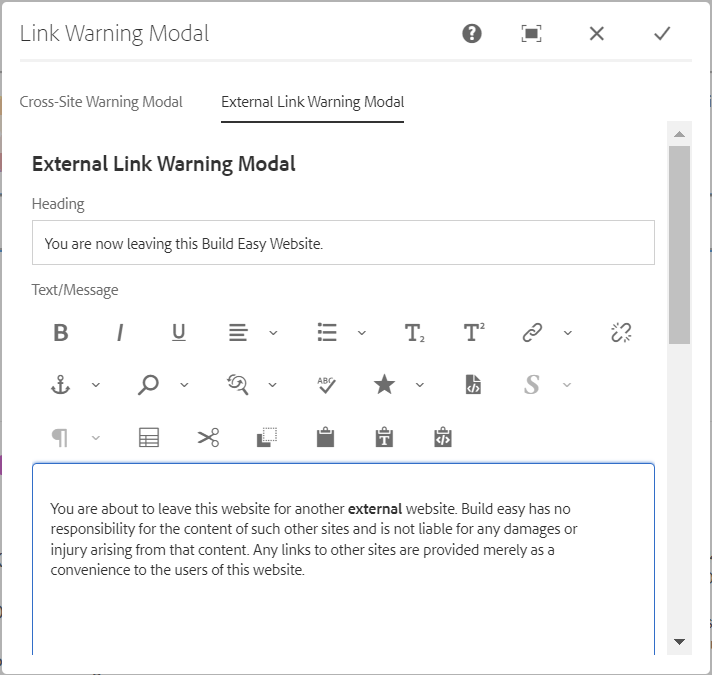Screen dimensions: 712x675
Task: Toggle bold formatting in the text editor
Action: tap(61, 333)
